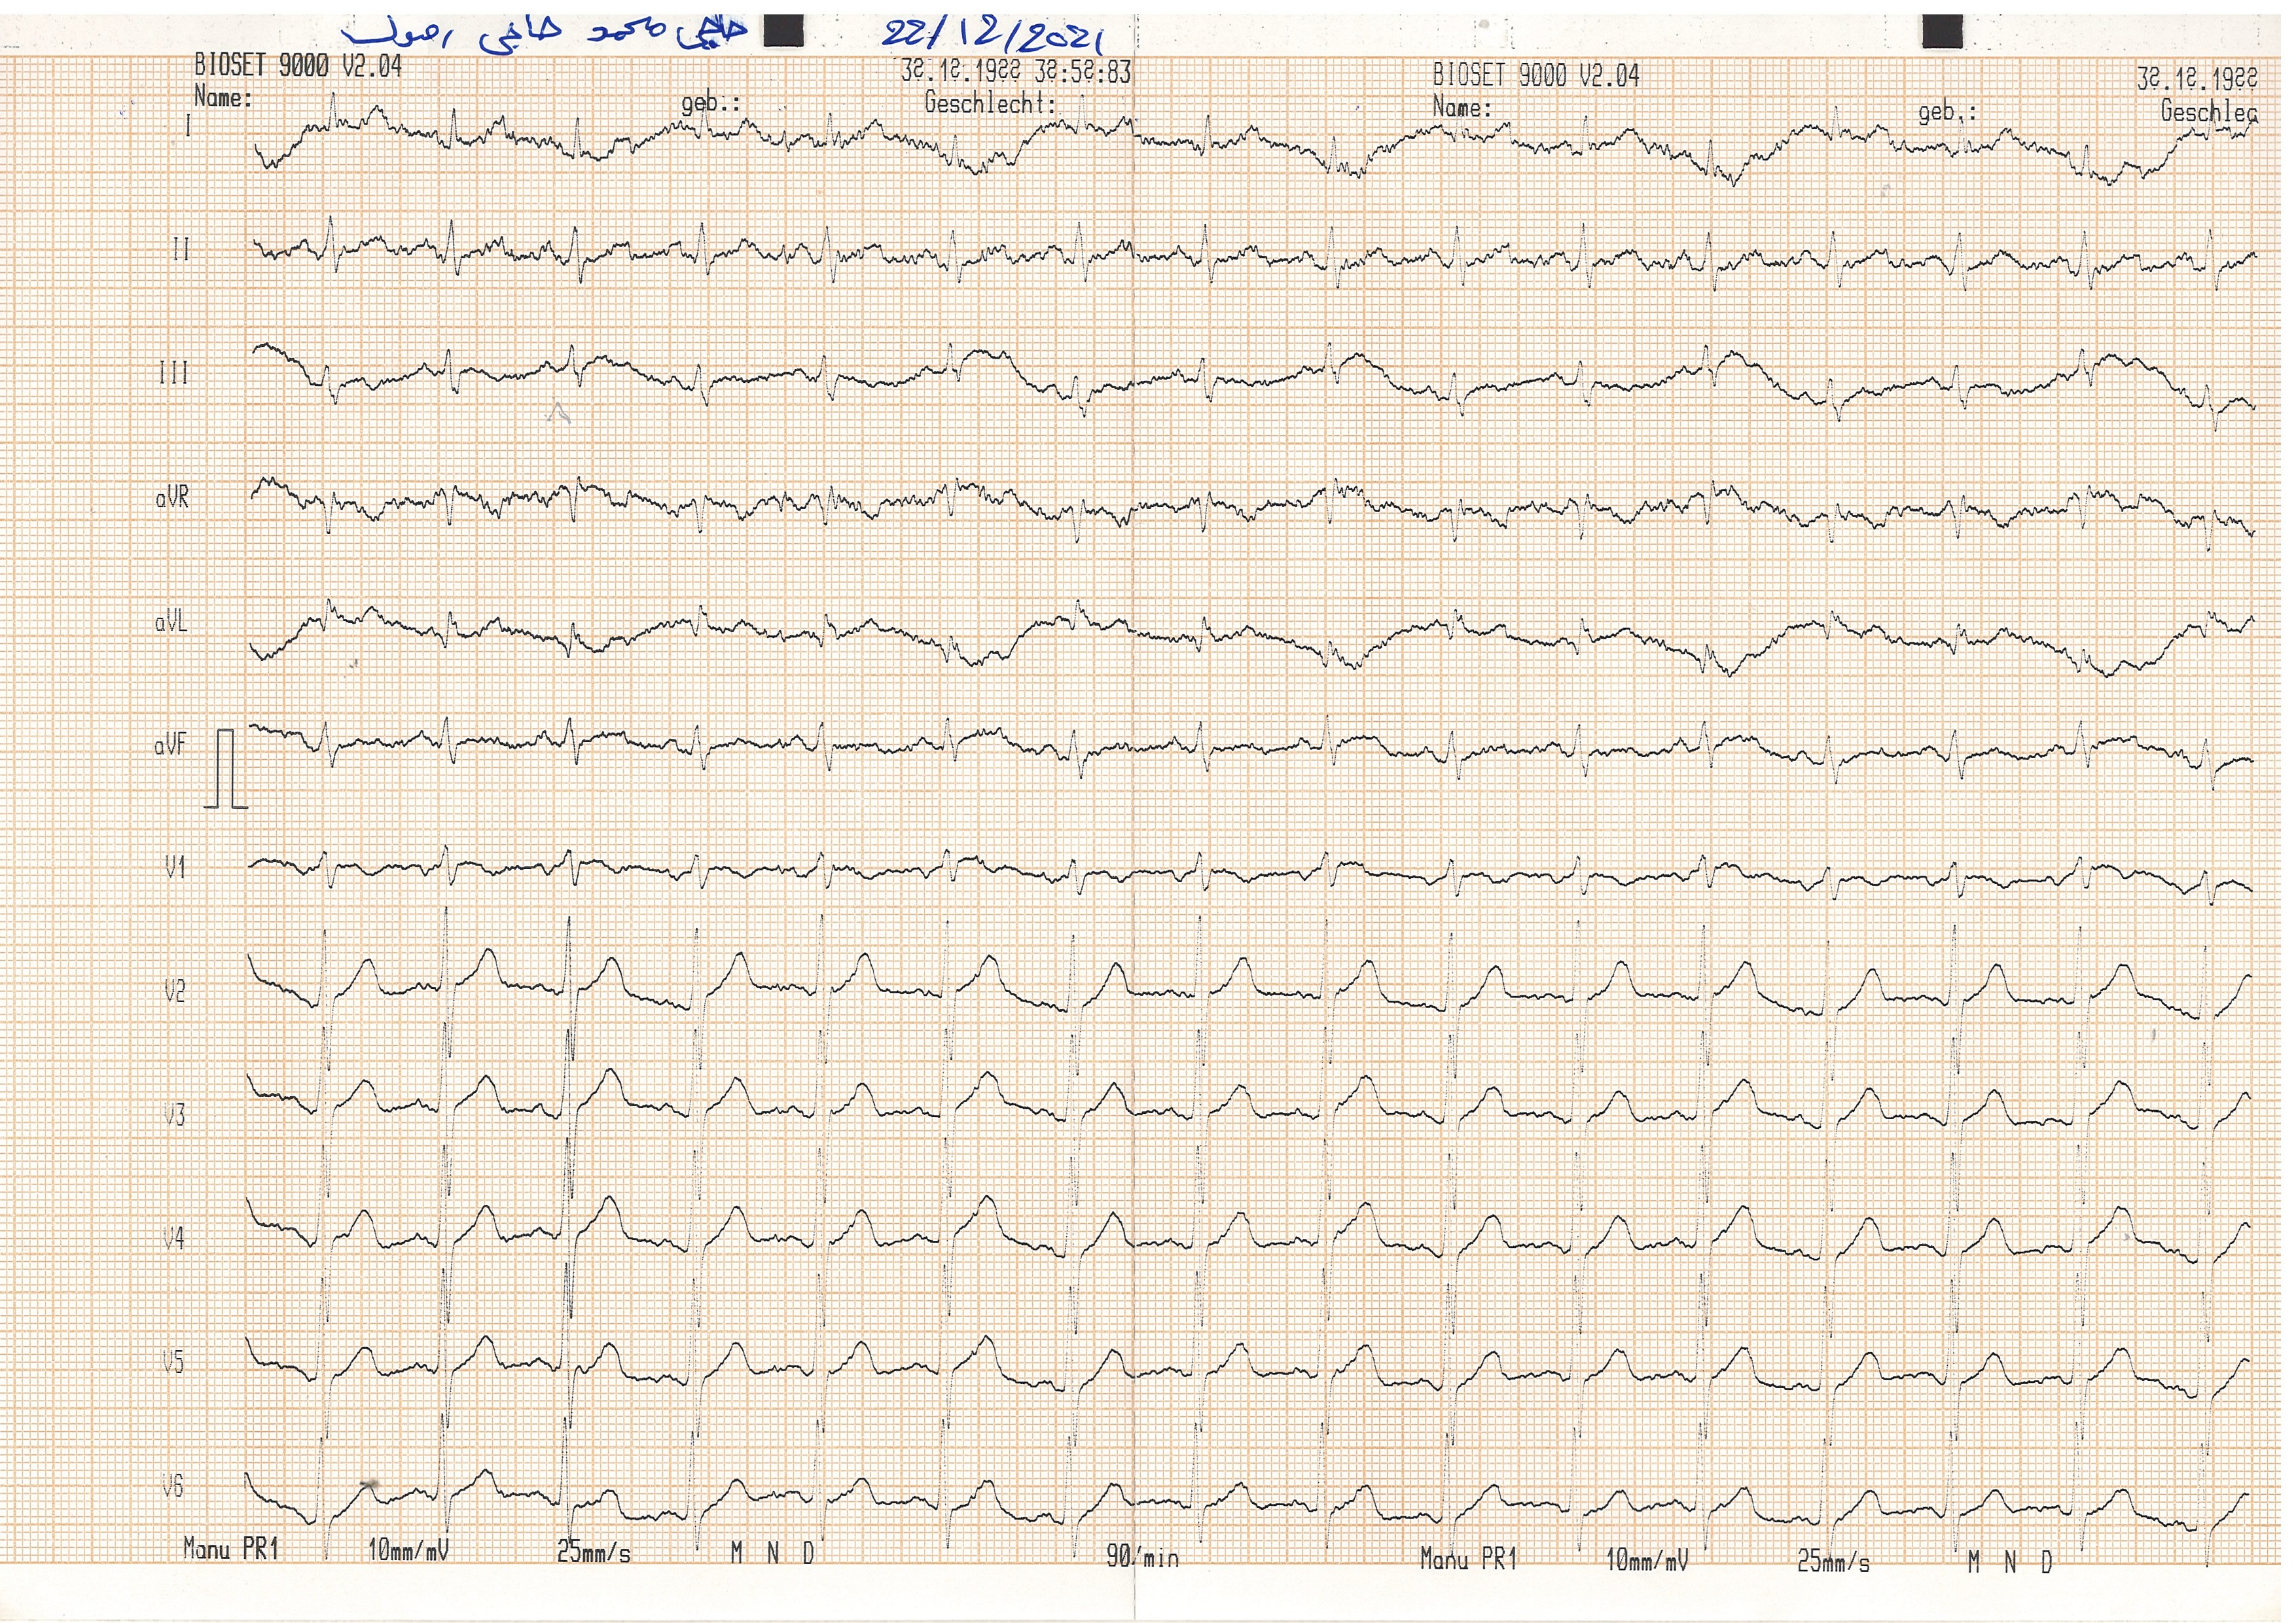Click the left BIOSET 9000 V2.04 header

coord(298,66)
